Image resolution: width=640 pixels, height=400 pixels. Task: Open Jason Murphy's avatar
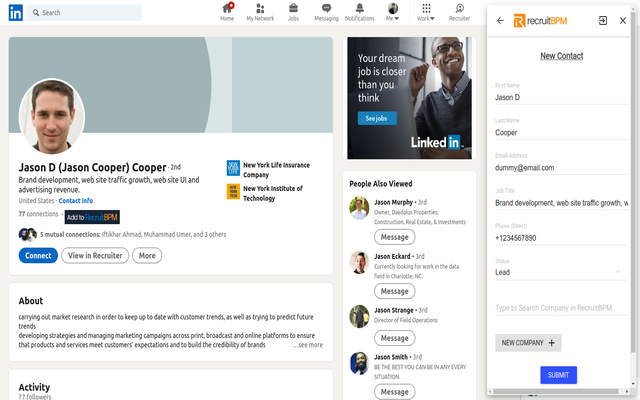pyautogui.click(x=359, y=208)
